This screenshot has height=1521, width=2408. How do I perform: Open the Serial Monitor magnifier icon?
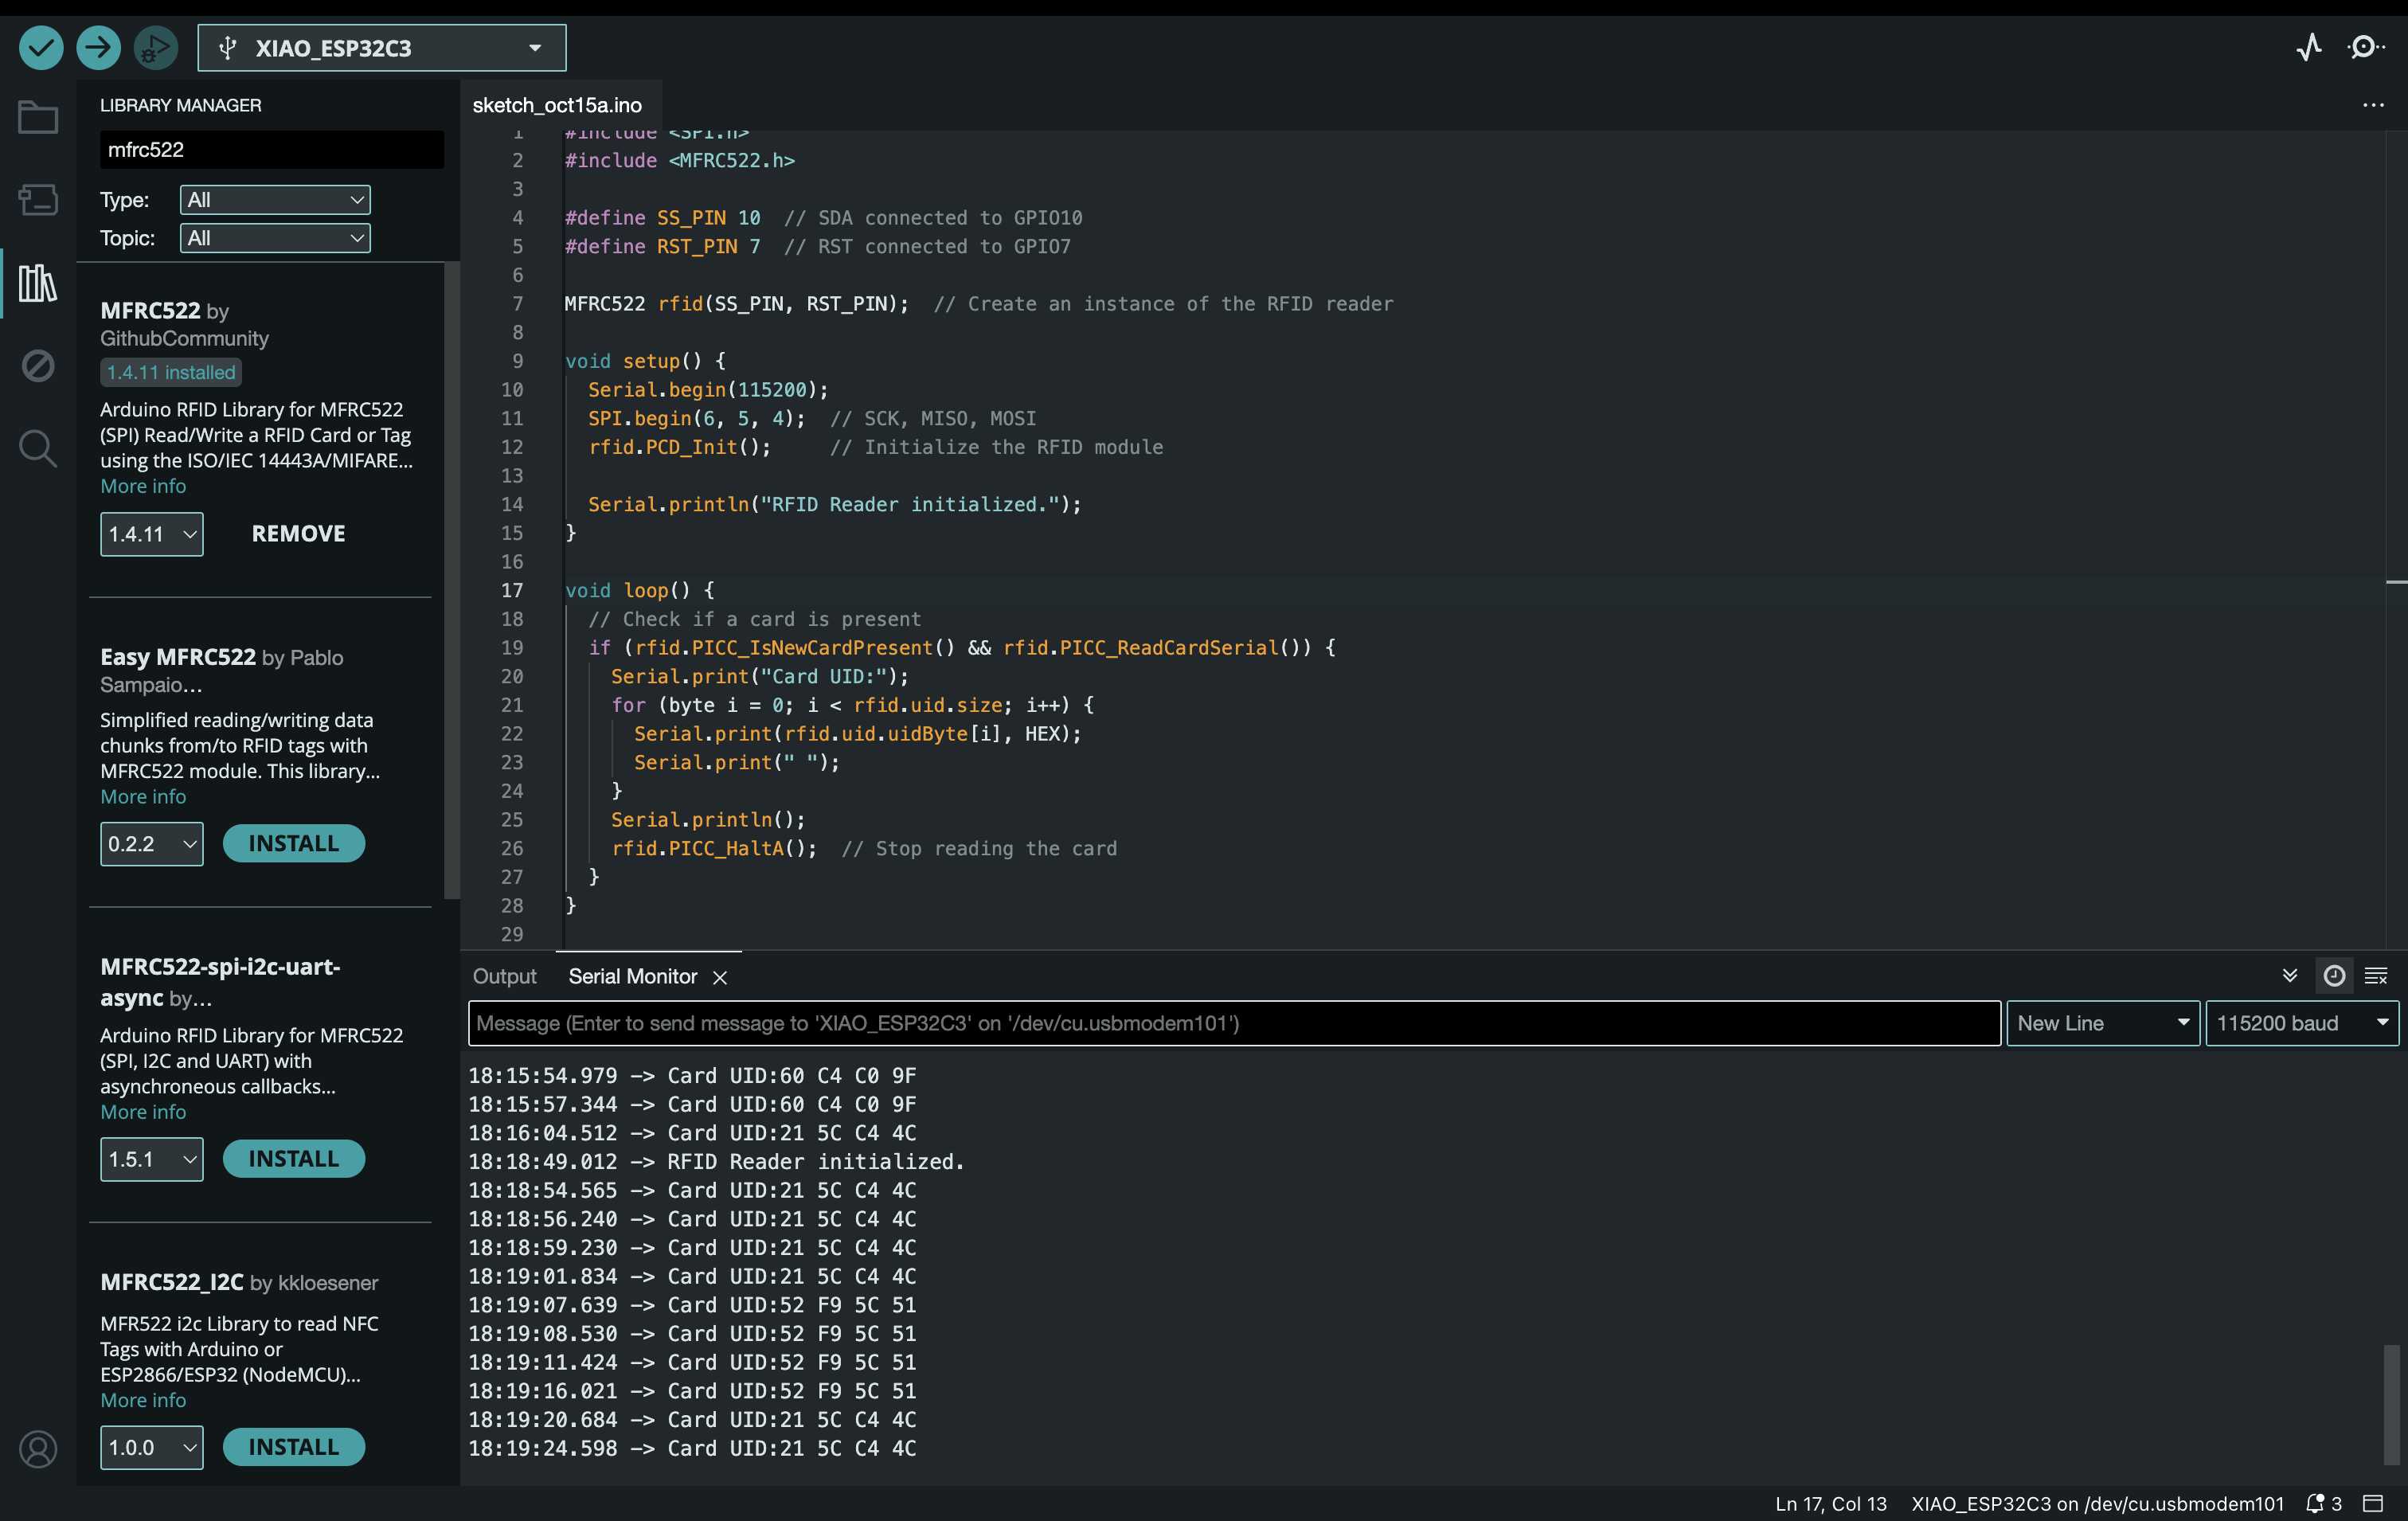coord(2366,47)
